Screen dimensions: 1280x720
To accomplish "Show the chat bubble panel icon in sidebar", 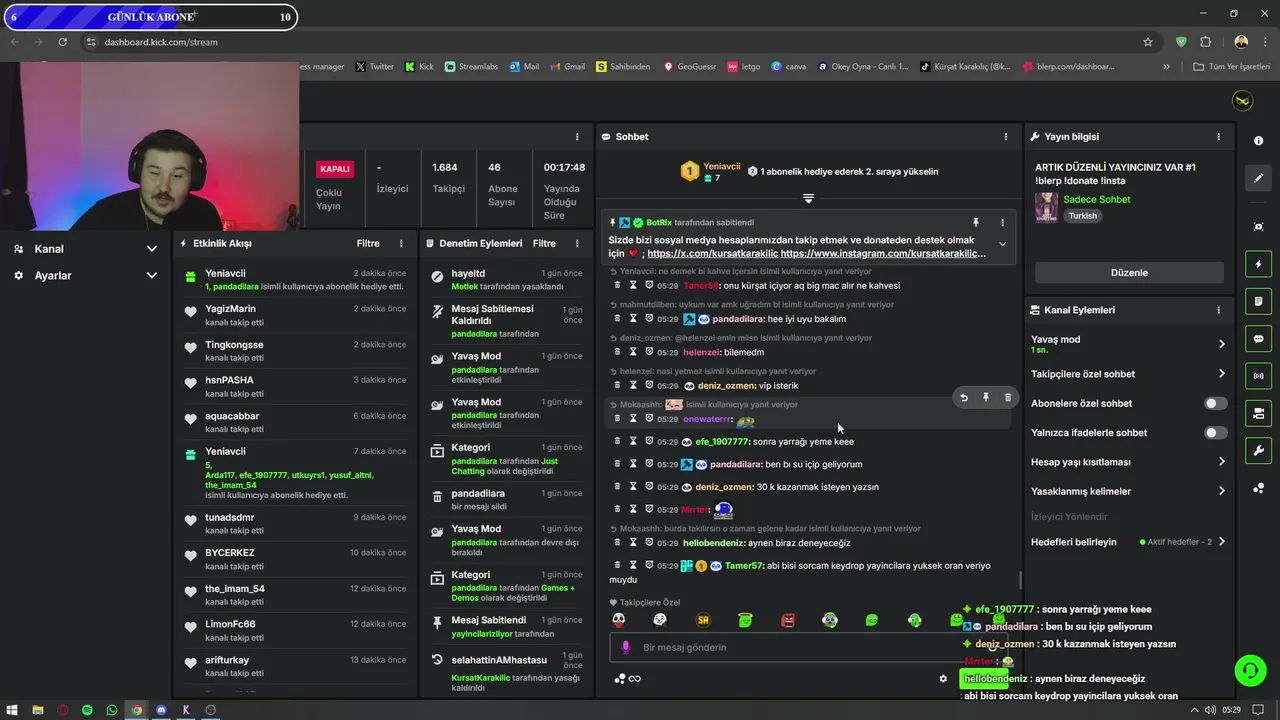I will [x=1258, y=339].
